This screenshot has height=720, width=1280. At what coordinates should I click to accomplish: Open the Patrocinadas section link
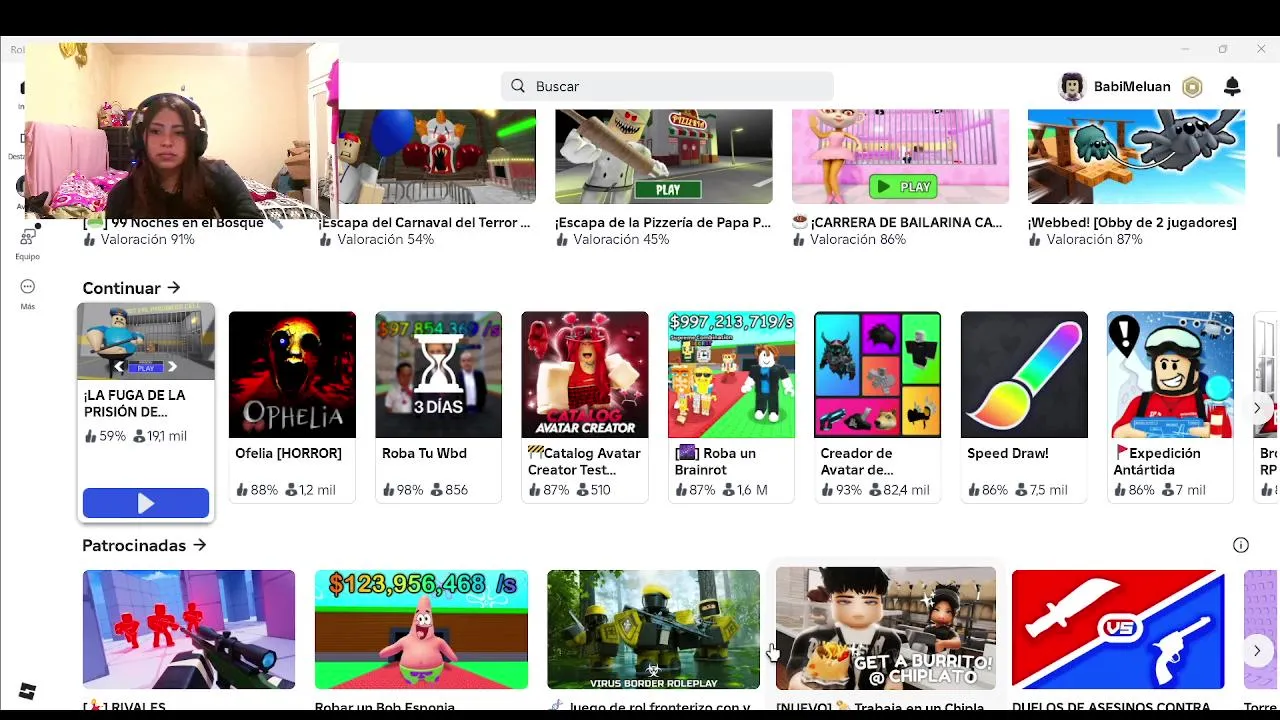144,545
